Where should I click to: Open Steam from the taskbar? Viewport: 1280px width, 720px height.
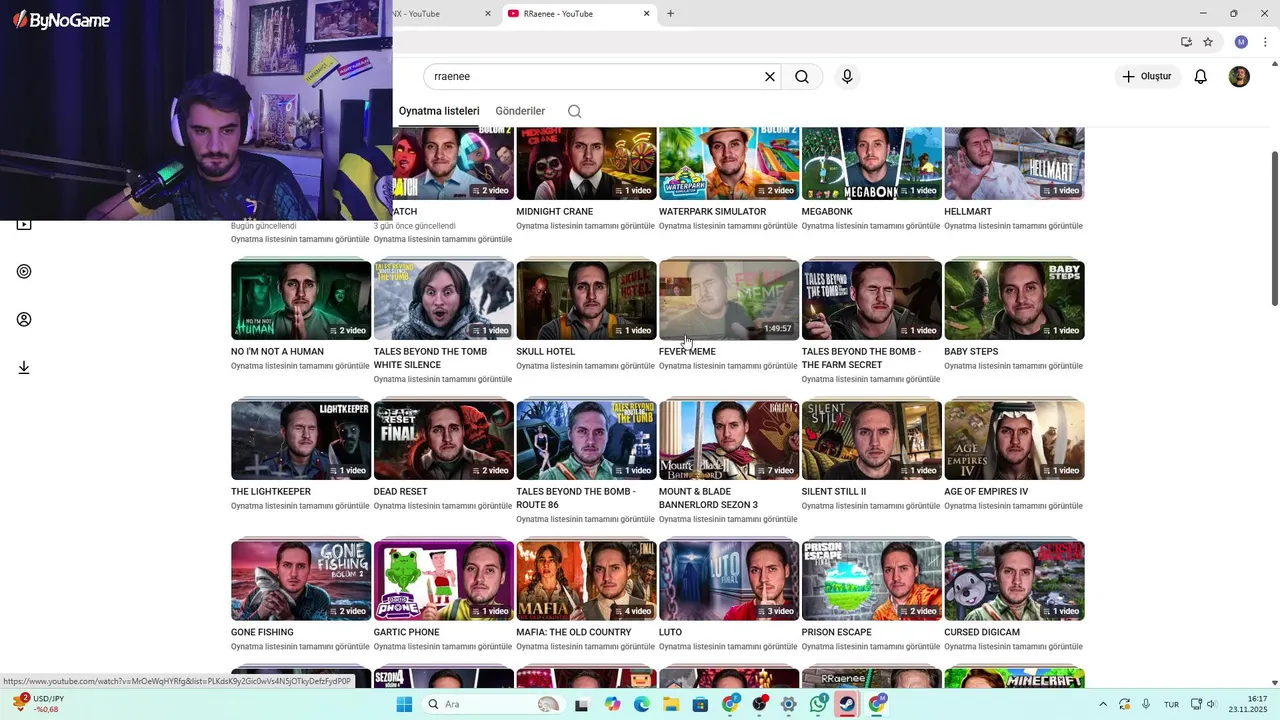click(847, 704)
